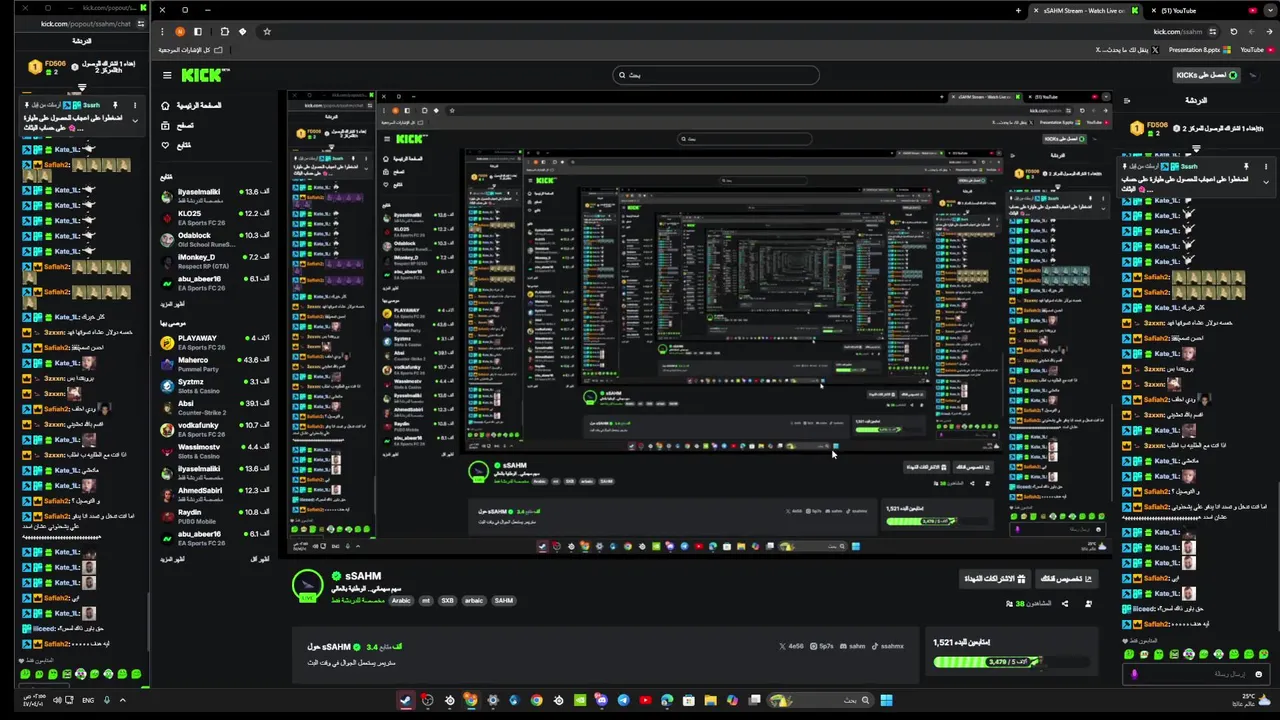Image resolution: width=1280 pixels, height=720 pixels.
Task: Open the Discord link sahm
Action: (x=853, y=646)
